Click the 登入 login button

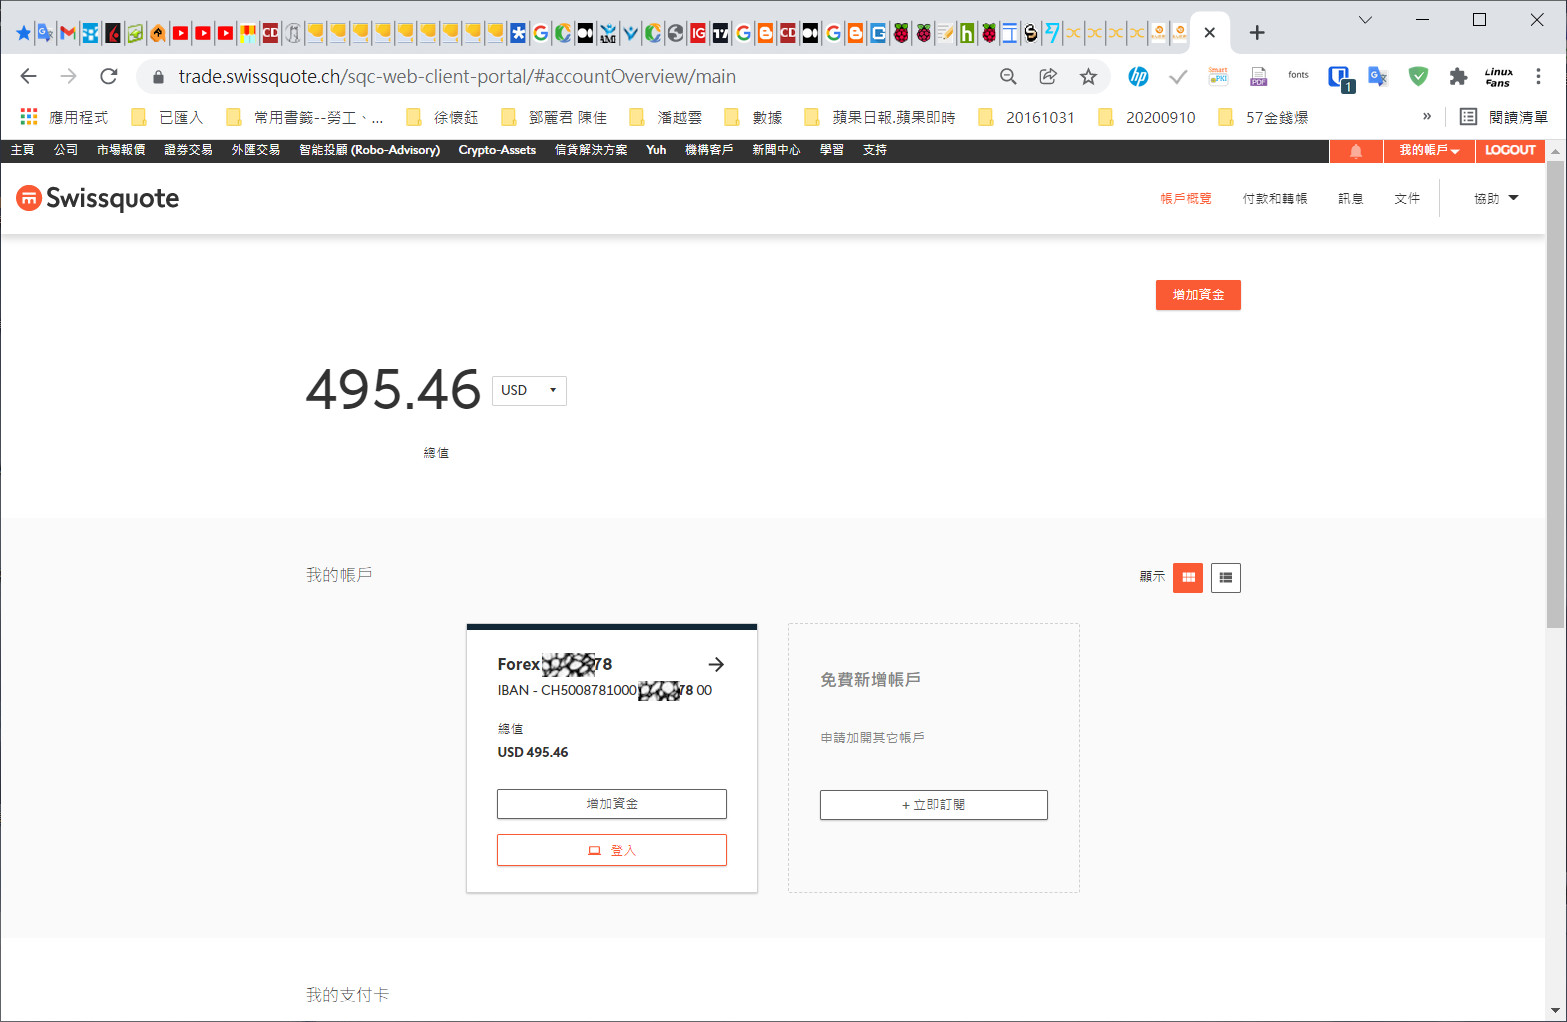(x=612, y=850)
